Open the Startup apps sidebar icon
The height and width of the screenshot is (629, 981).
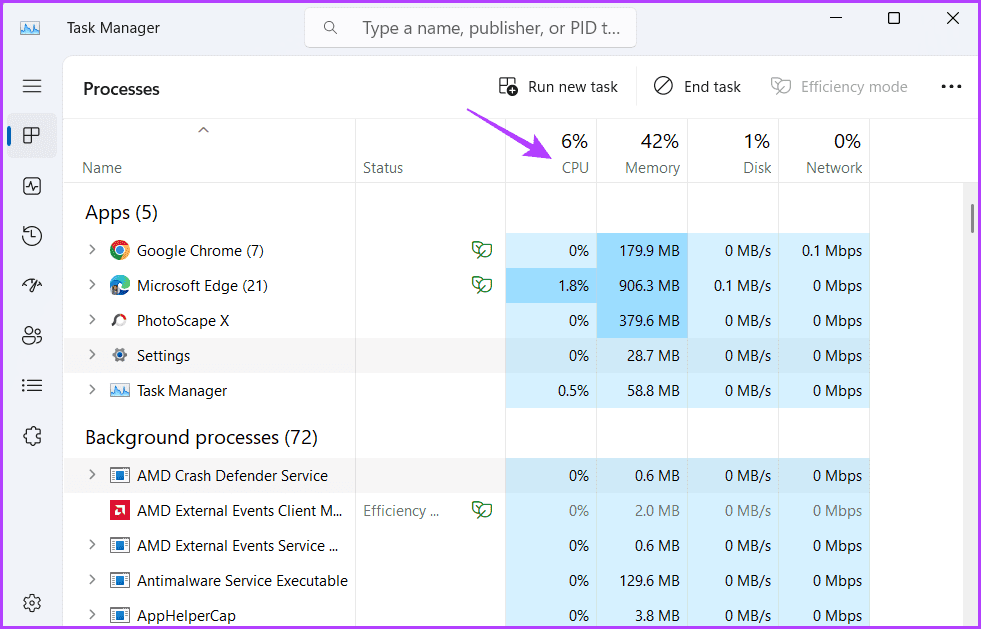[x=32, y=285]
